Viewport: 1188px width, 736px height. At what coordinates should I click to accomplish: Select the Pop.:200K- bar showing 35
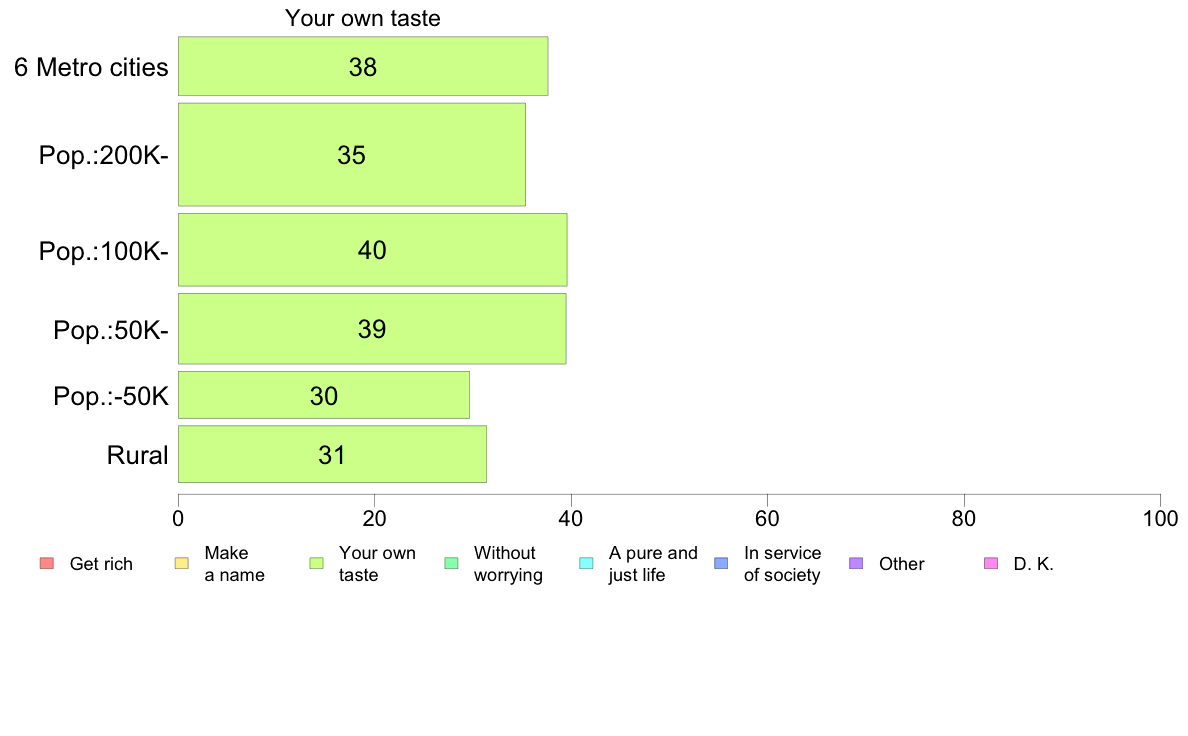coord(352,155)
